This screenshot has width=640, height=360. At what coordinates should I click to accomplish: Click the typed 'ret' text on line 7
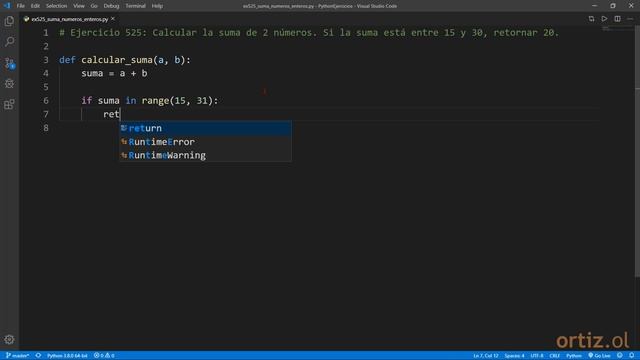pos(111,114)
